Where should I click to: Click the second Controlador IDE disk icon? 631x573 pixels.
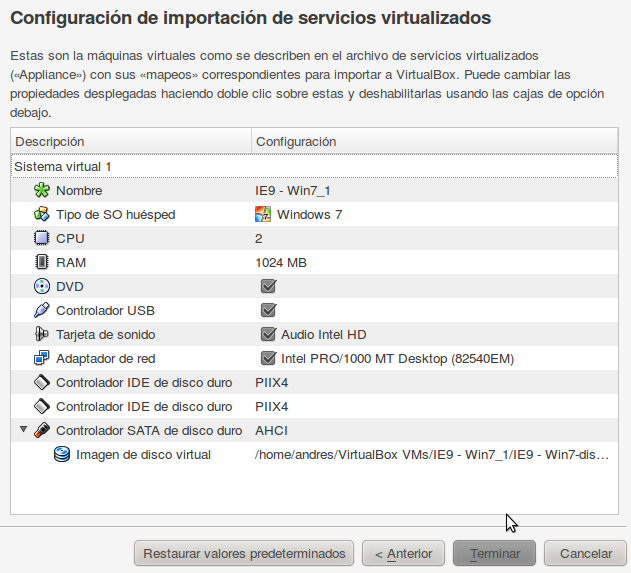42,406
